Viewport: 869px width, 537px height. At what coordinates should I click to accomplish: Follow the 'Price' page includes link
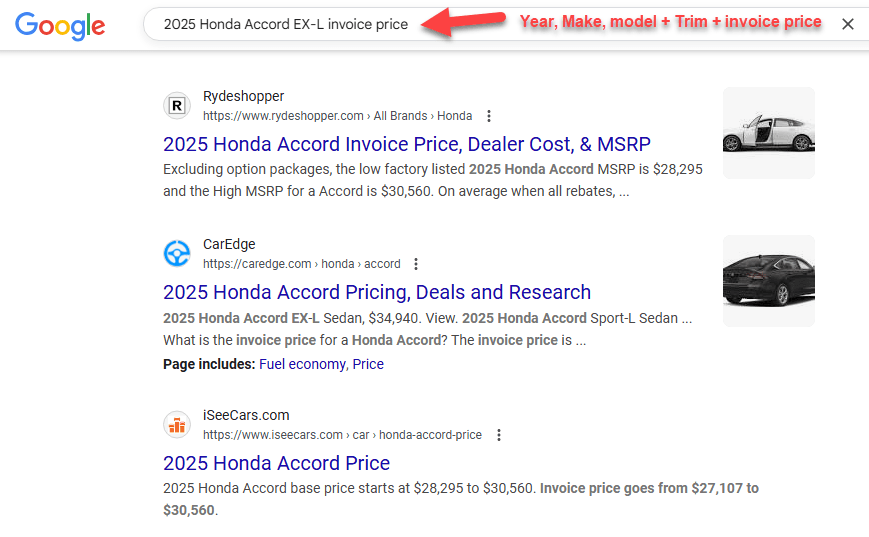(368, 364)
